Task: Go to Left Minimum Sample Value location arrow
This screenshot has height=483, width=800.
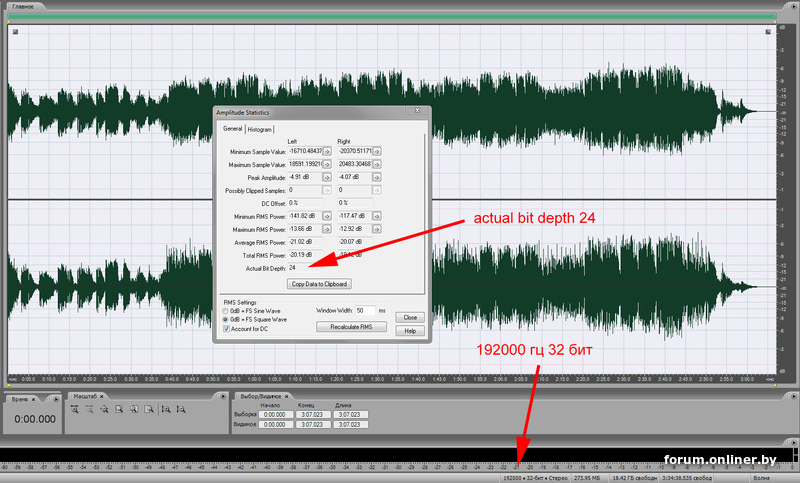Action: (x=327, y=151)
